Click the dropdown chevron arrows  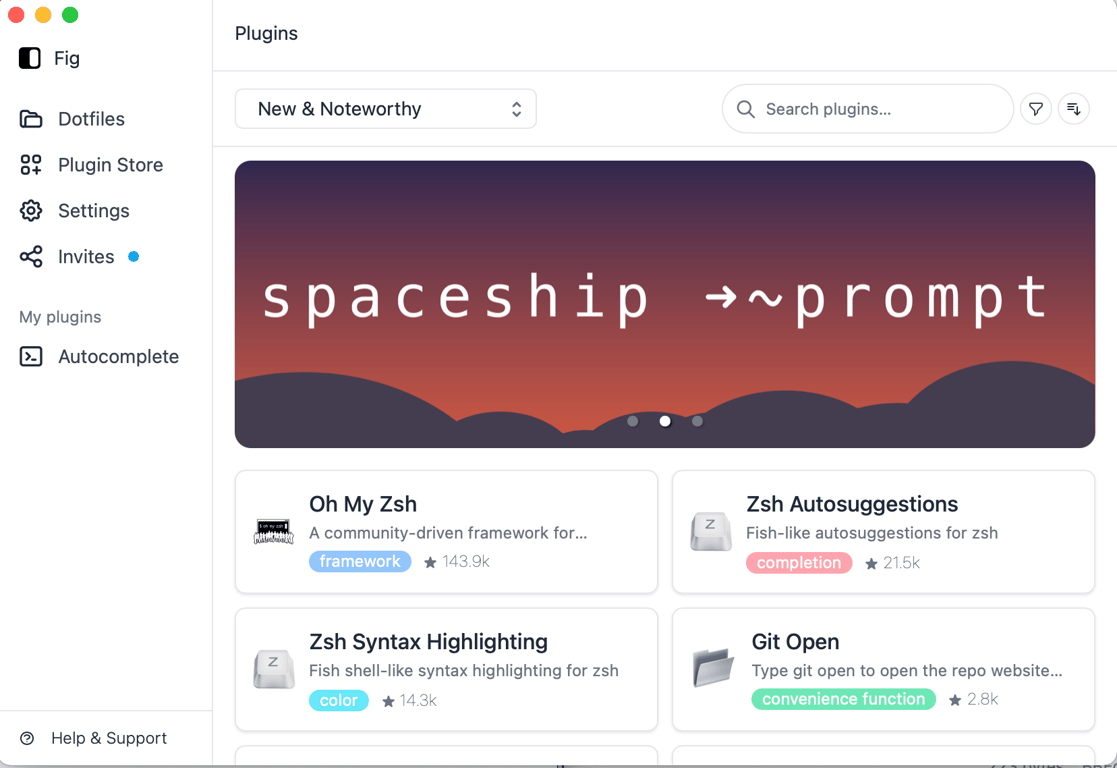point(516,109)
